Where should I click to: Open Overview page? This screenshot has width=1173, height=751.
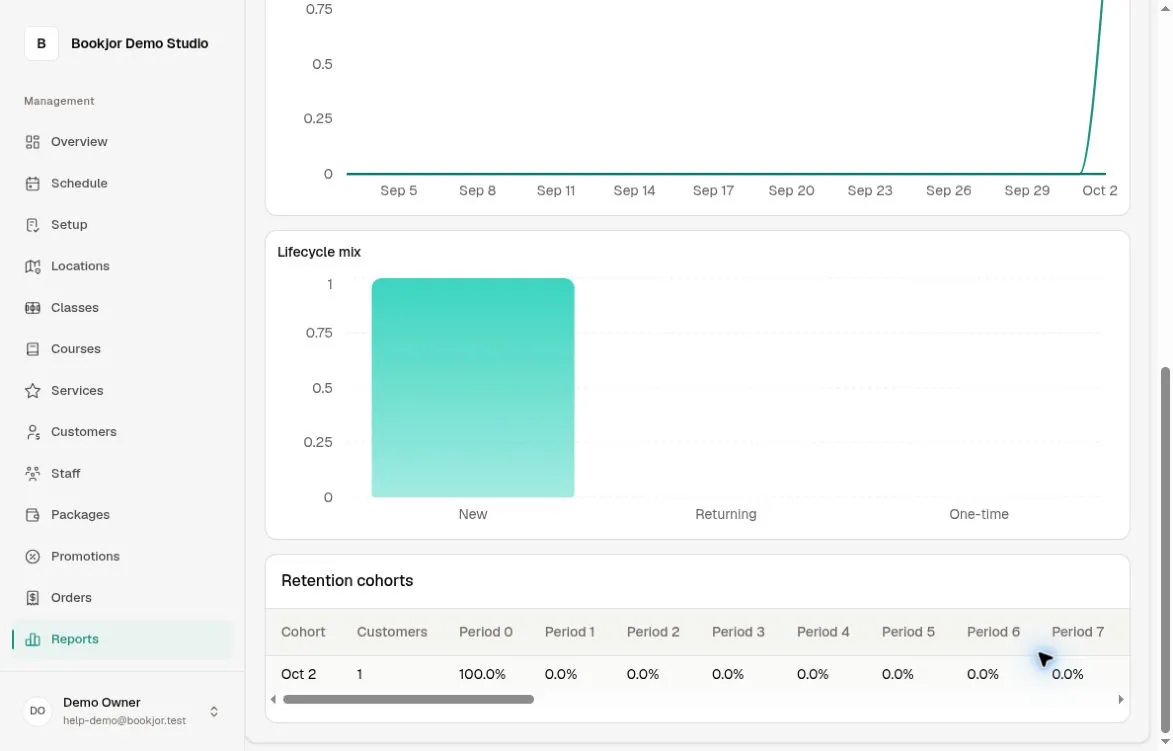tap(121, 142)
